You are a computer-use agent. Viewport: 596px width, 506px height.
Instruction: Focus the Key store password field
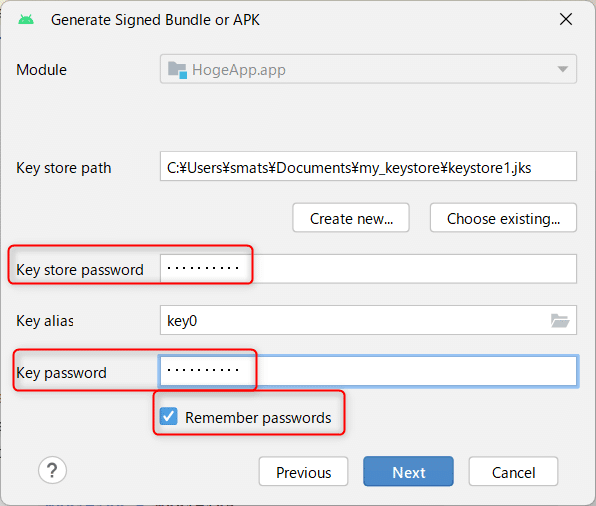(x=368, y=269)
